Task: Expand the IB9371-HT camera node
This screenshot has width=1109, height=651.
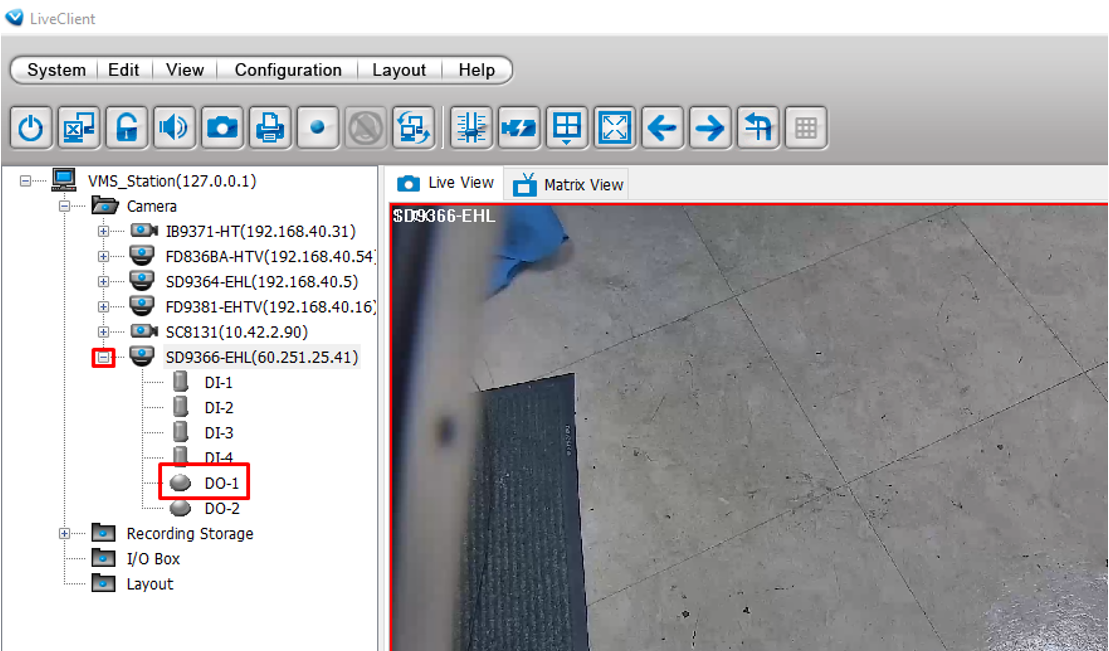Action: point(103,231)
